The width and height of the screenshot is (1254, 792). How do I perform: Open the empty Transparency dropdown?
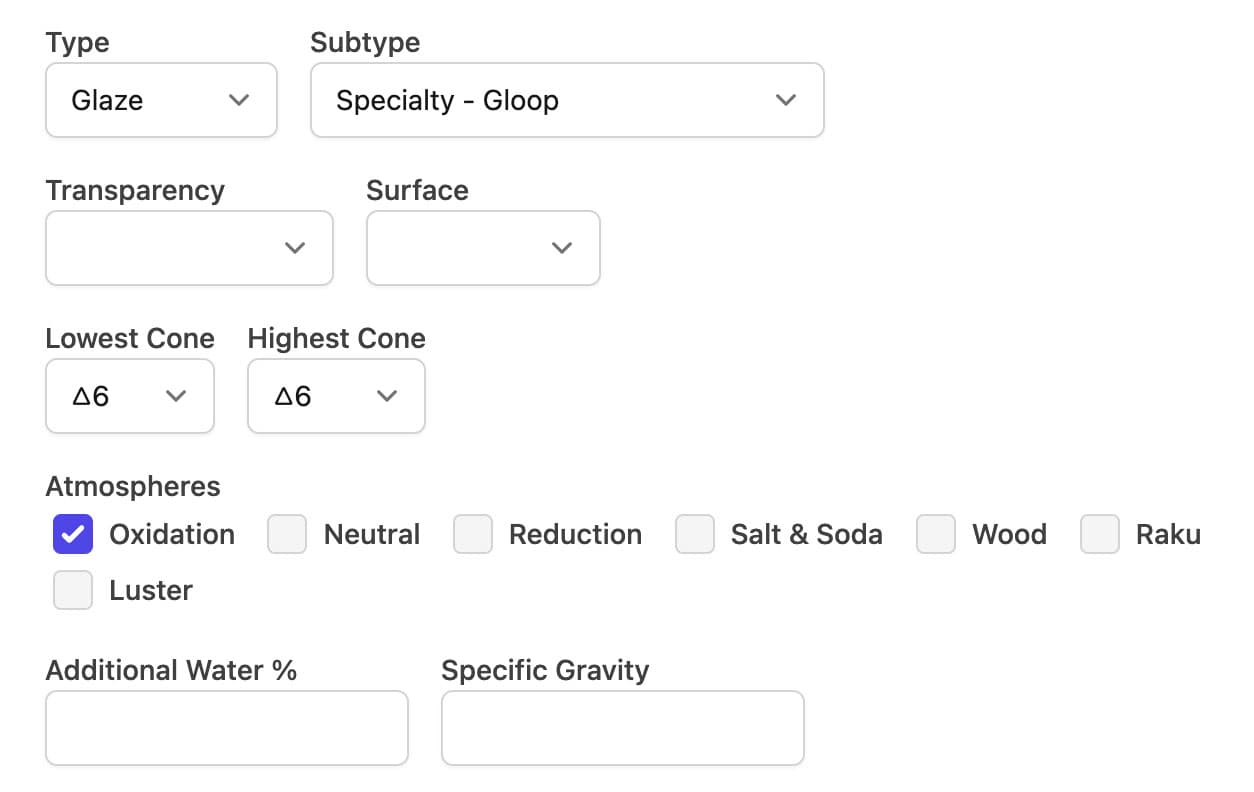pyautogui.click(x=189, y=248)
